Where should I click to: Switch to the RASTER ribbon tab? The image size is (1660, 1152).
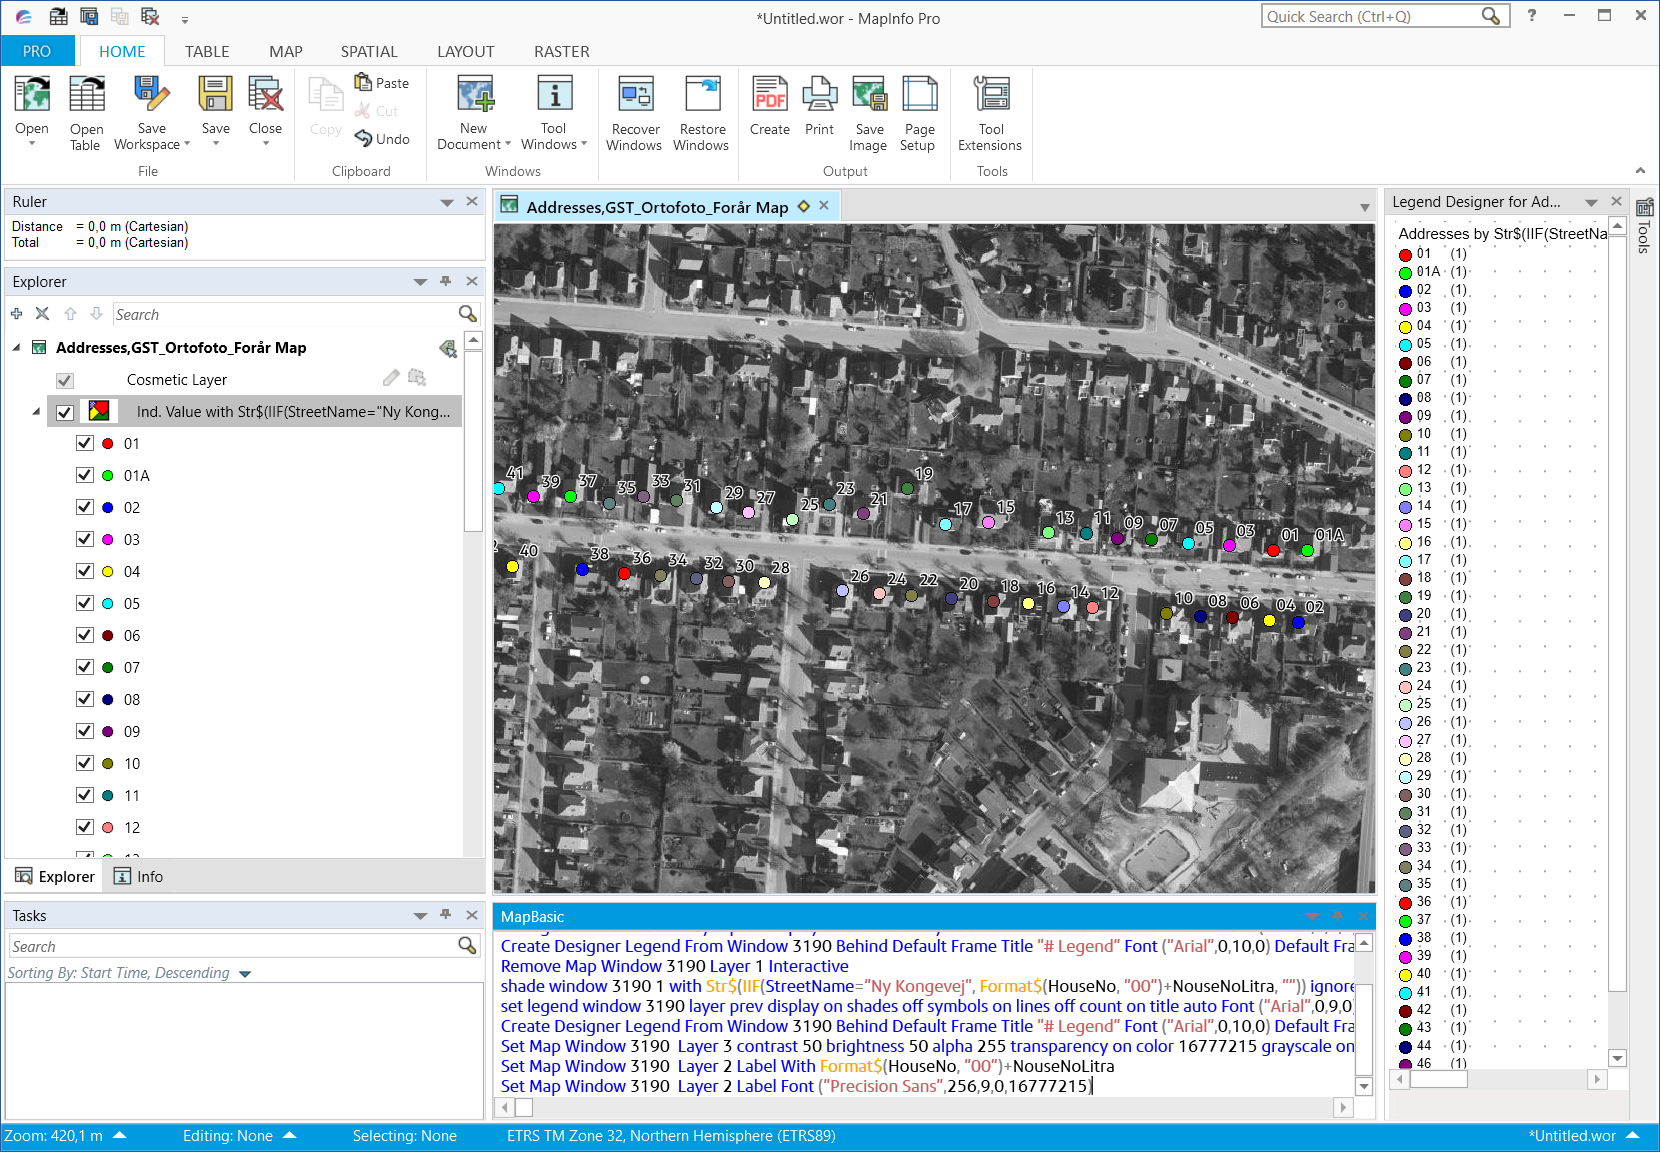(x=561, y=51)
